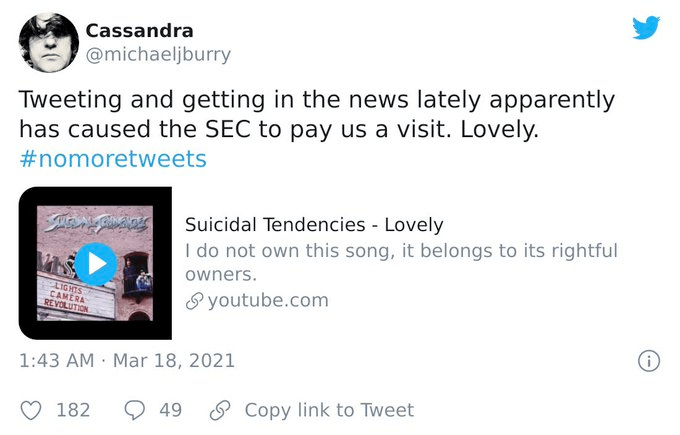Open the @michaeljburry handle link
This screenshot has width=680, height=435.
(x=157, y=54)
